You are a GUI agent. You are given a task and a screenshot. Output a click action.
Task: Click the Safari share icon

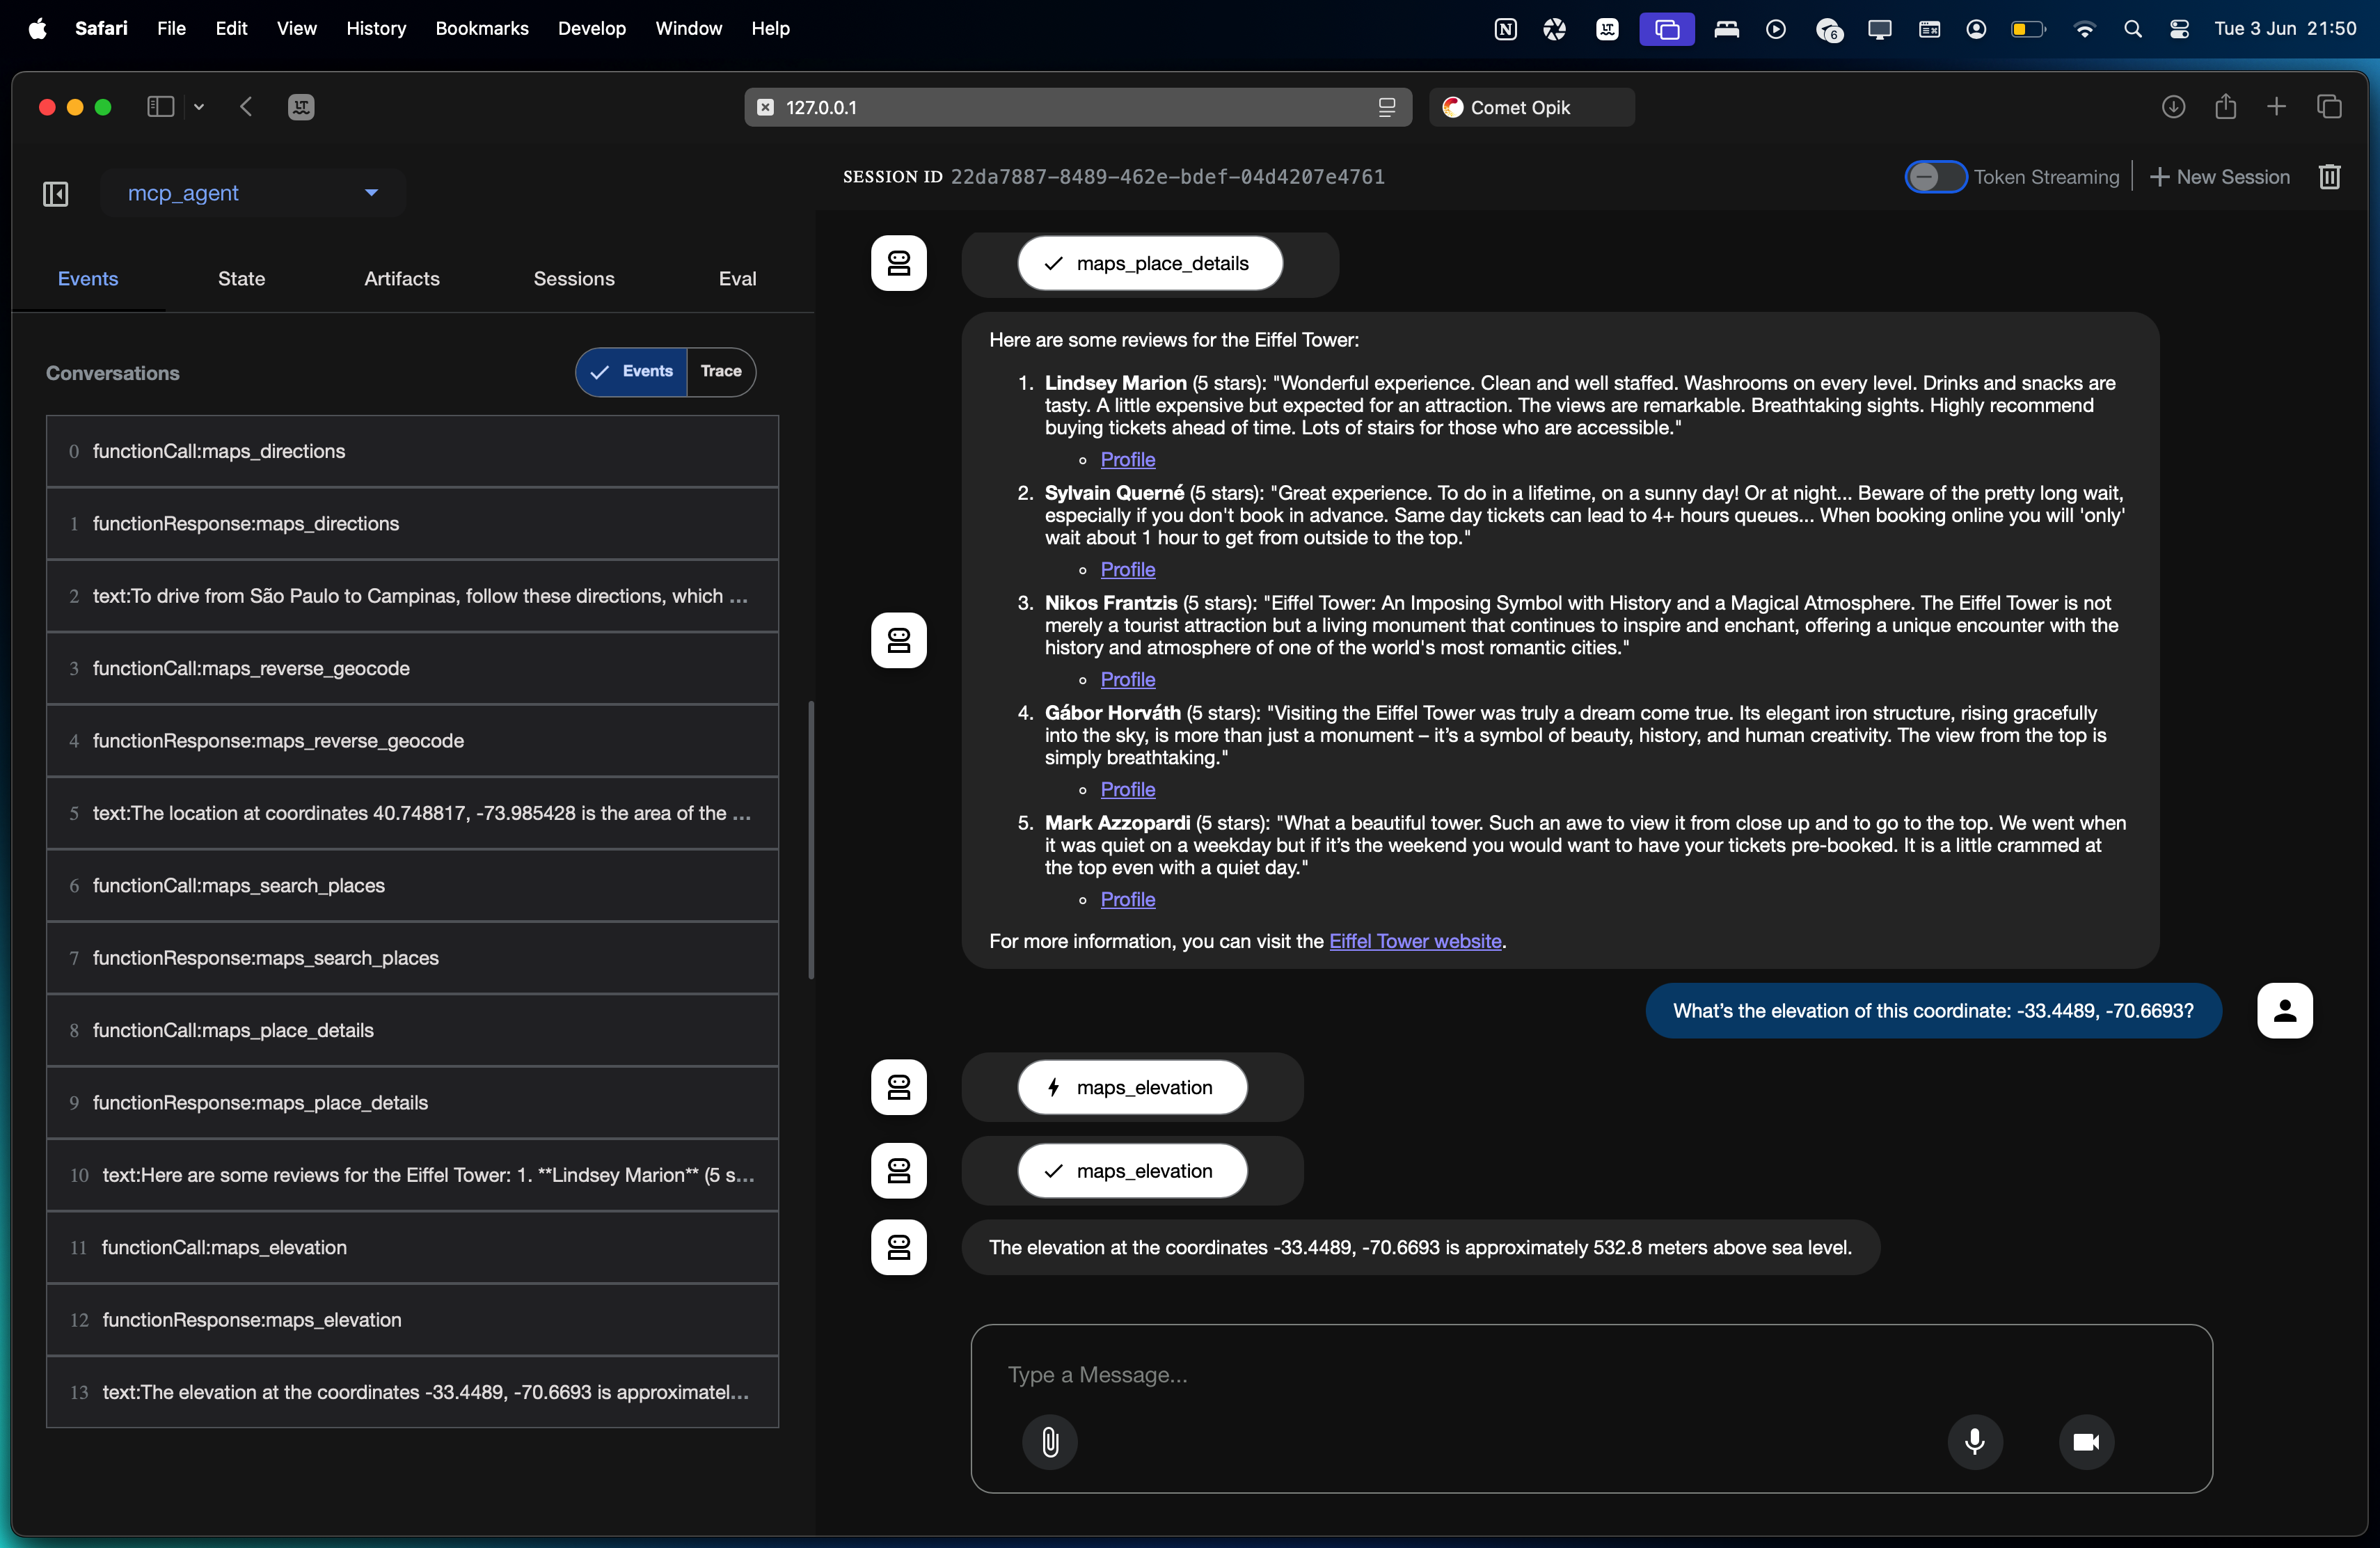click(2225, 107)
